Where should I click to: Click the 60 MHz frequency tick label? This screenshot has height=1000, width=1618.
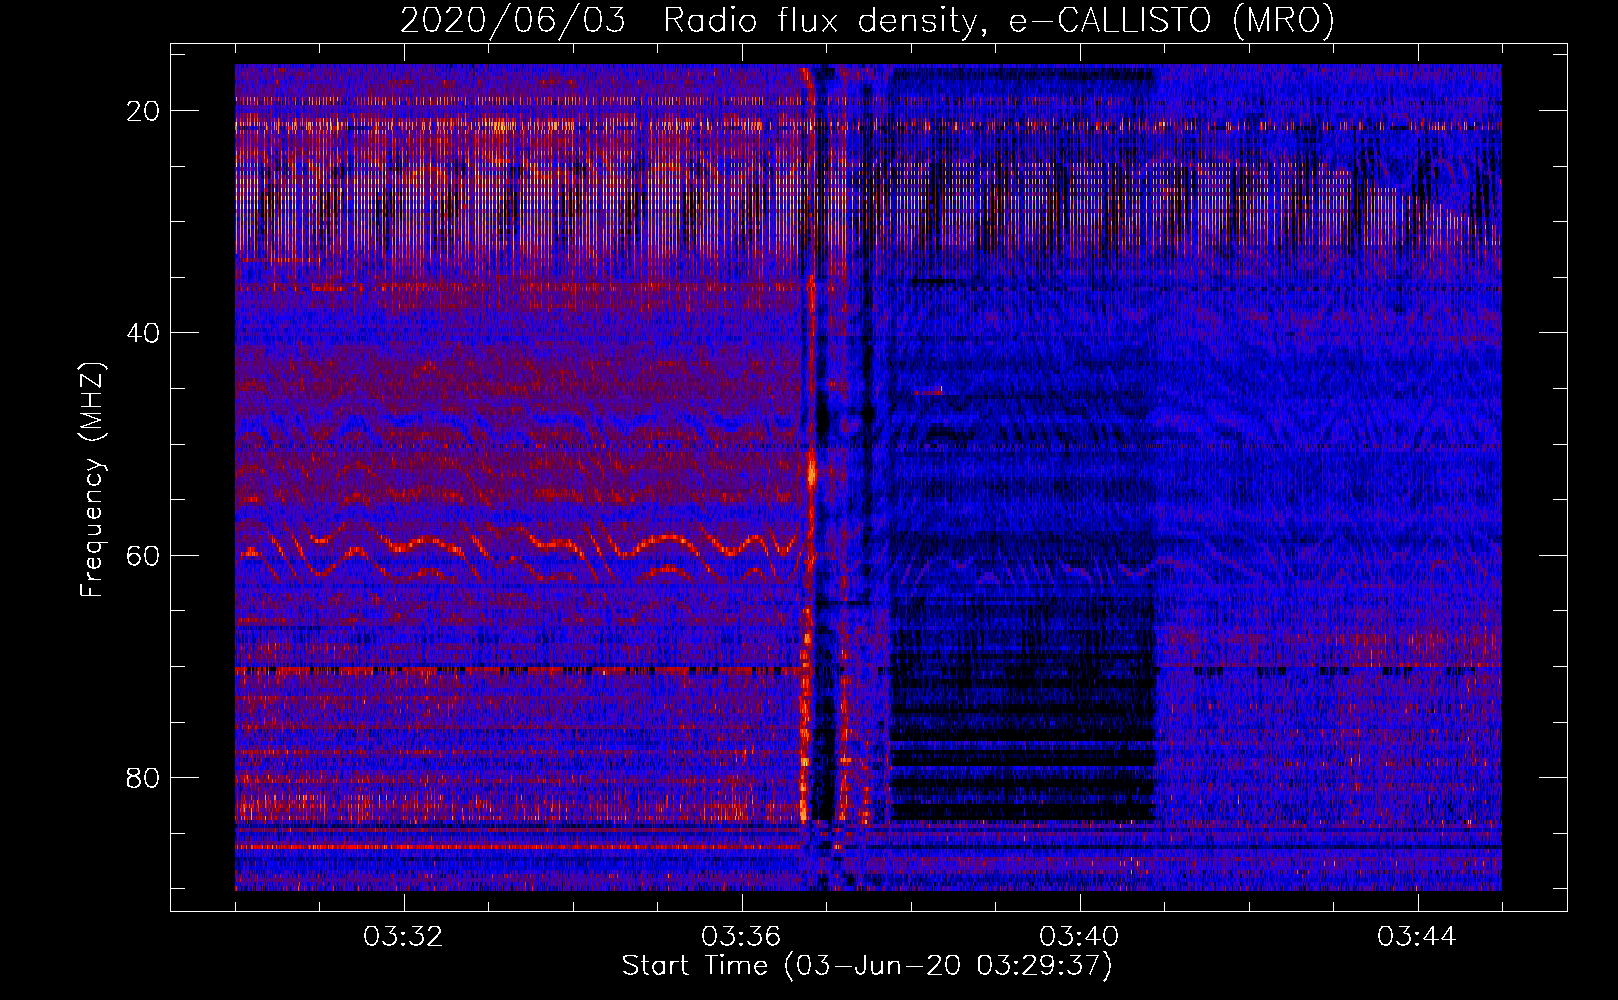pos(144,555)
